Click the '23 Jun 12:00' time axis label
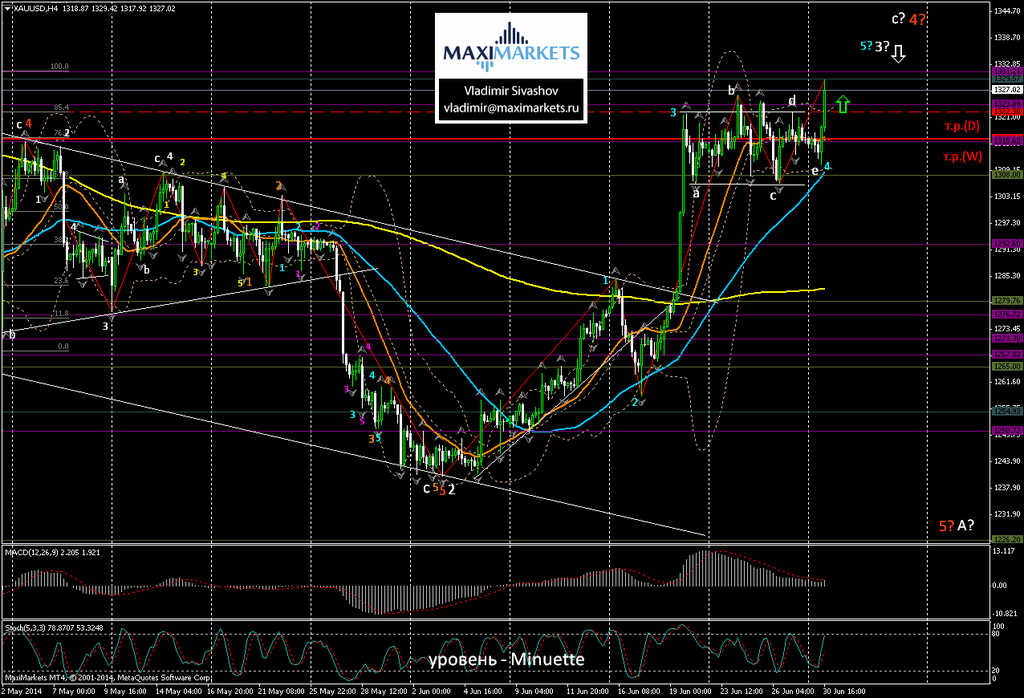Viewport: 1024px width, 698px height. 741,691
